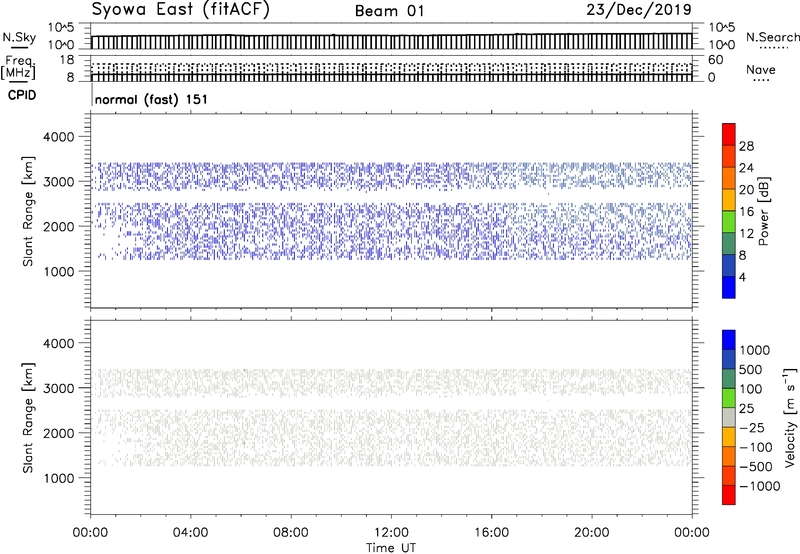Viewport: 800px width, 554px height.
Task: Click the '-1000' label on Velocity color bar
Action: pos(760,486)
